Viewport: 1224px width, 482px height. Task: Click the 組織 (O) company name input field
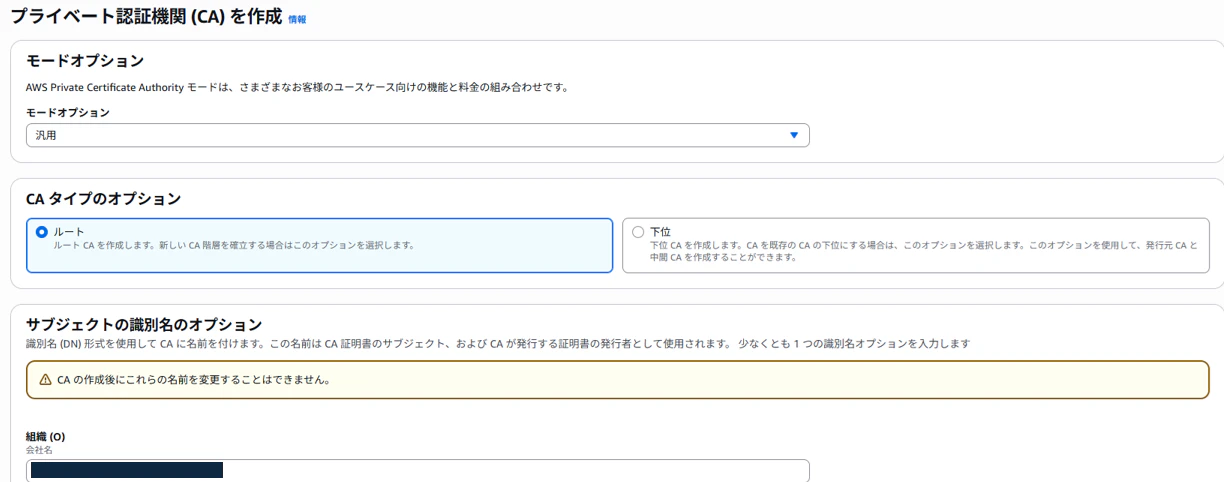point(417,471)
